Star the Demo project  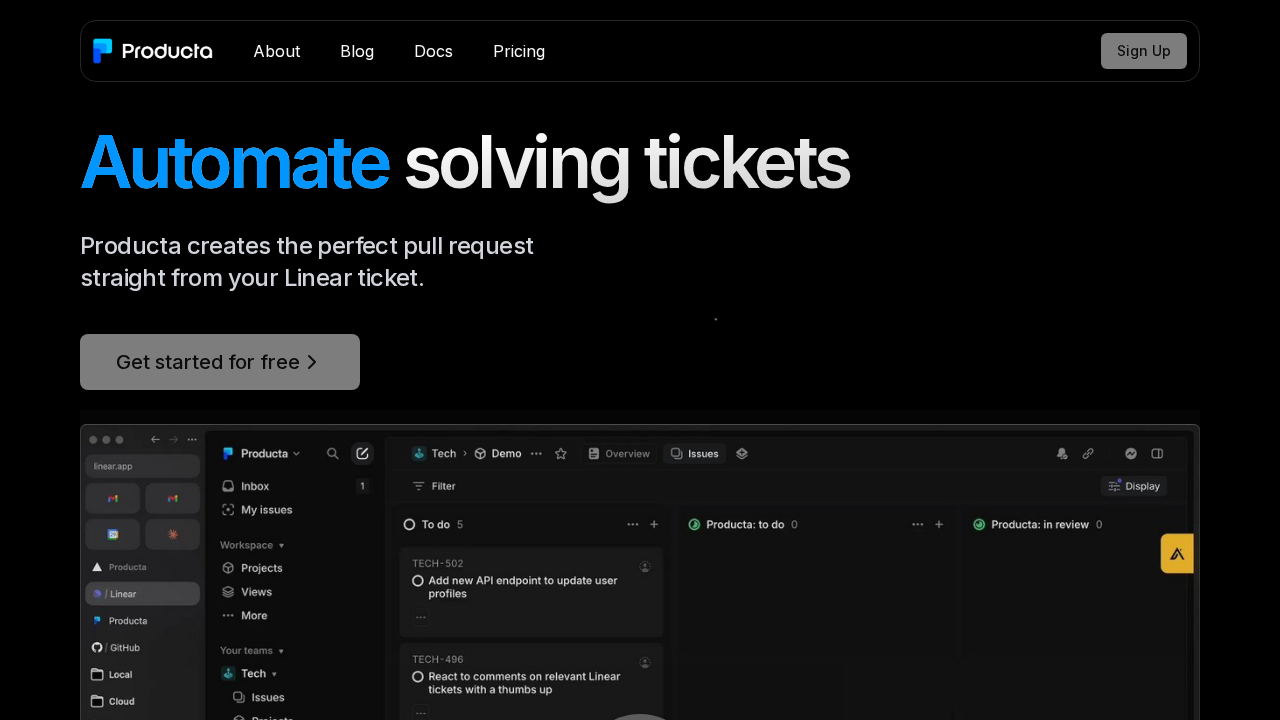(561, 453)
